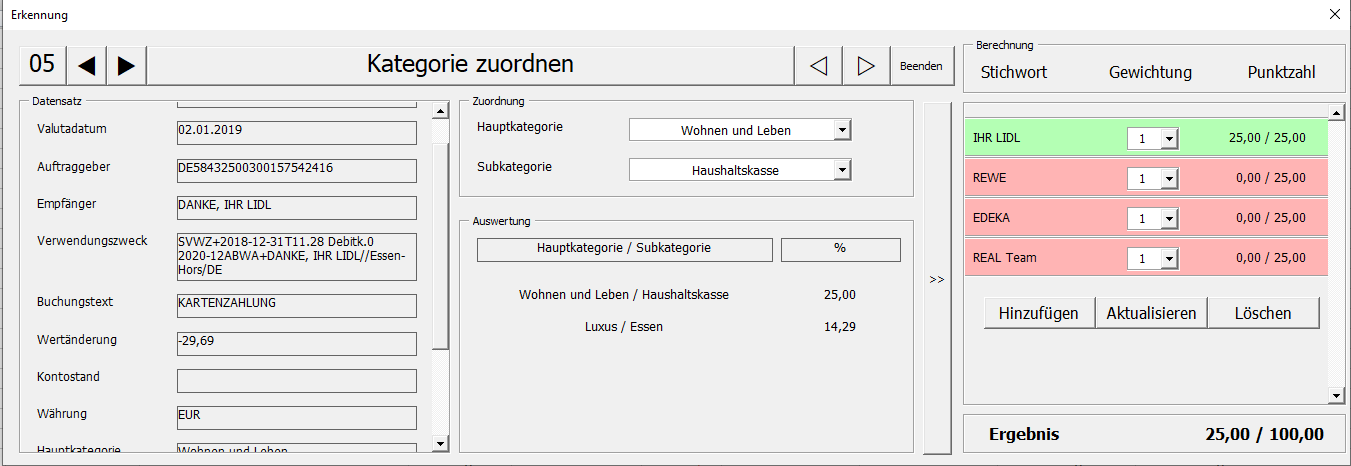Open the Subkategorie dropdown
This screenshot has width=1351, height=466.
(842, 170)
